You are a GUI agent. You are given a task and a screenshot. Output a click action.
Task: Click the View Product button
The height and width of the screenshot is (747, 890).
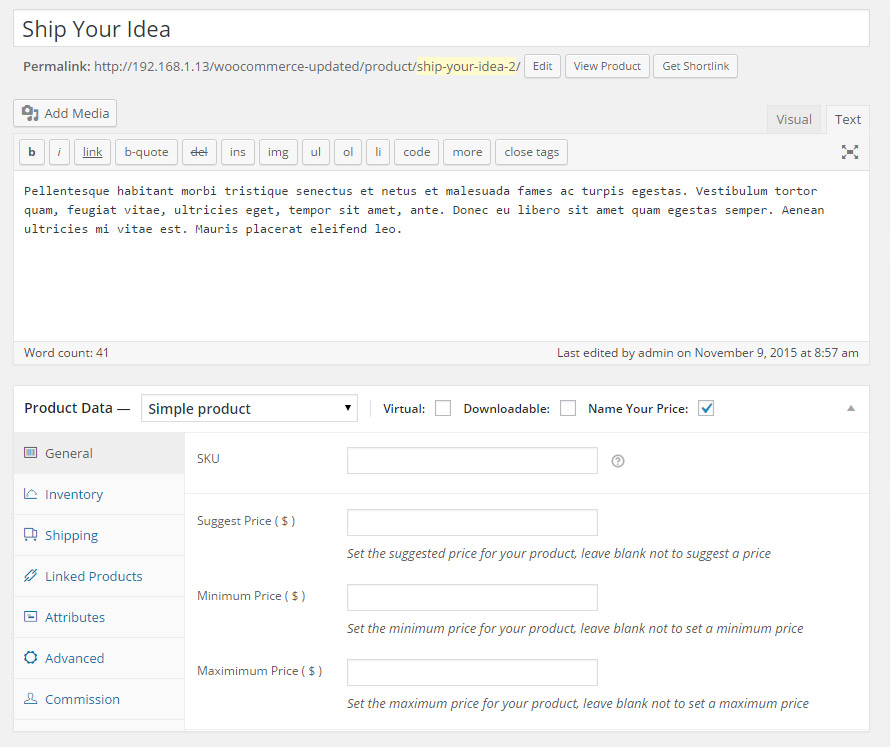coord(607,66)
